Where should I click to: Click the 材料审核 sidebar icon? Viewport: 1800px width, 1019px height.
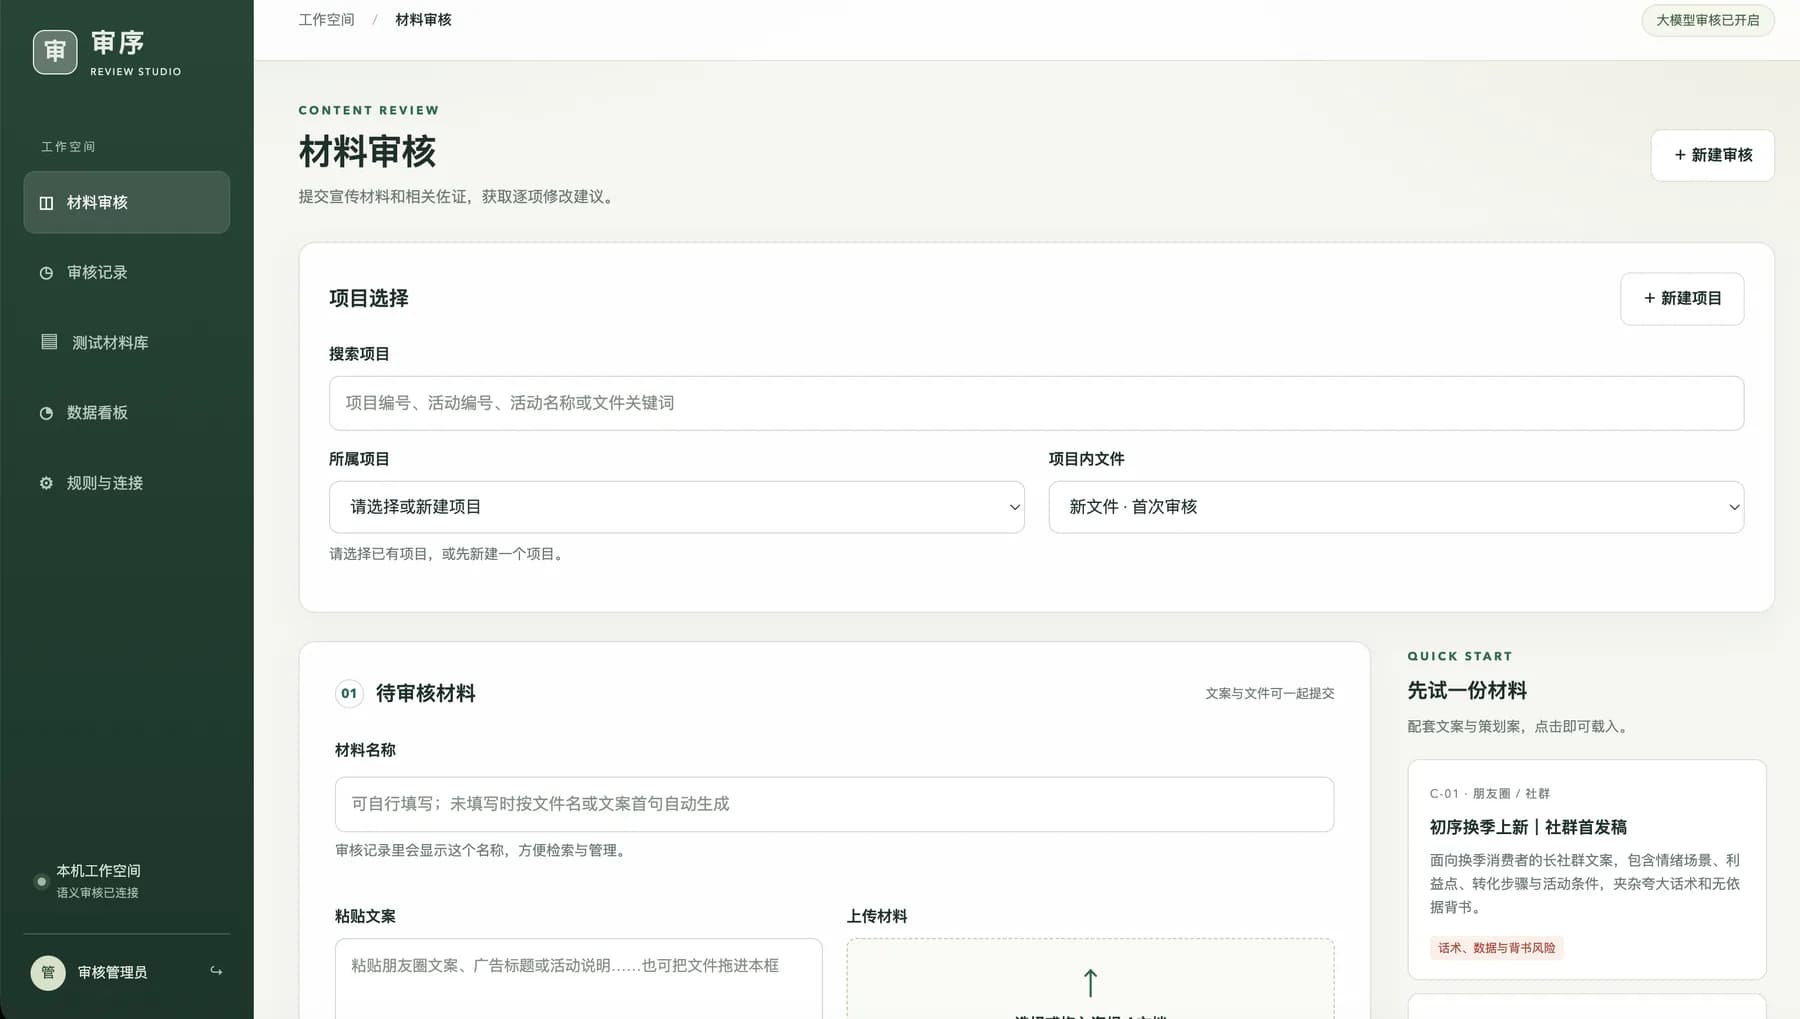[x=46, y=203]
